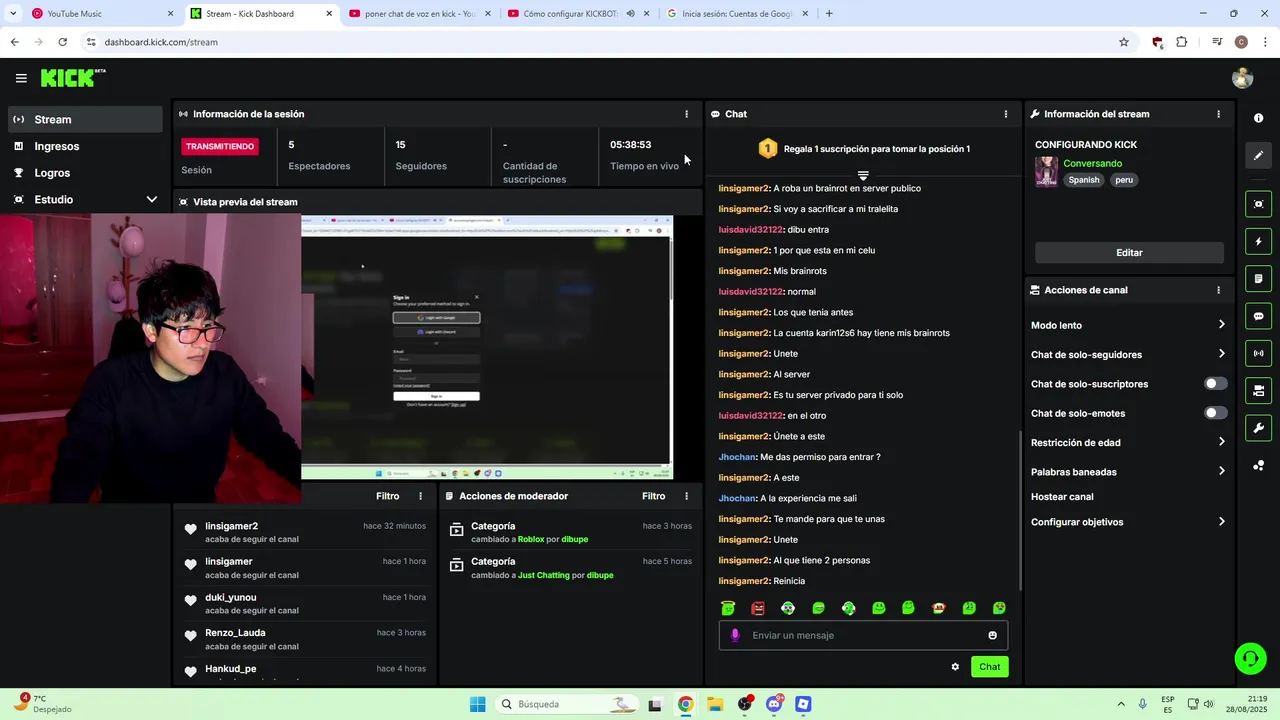Click follower duki_yunou in activity list

[x=230, y=597]
